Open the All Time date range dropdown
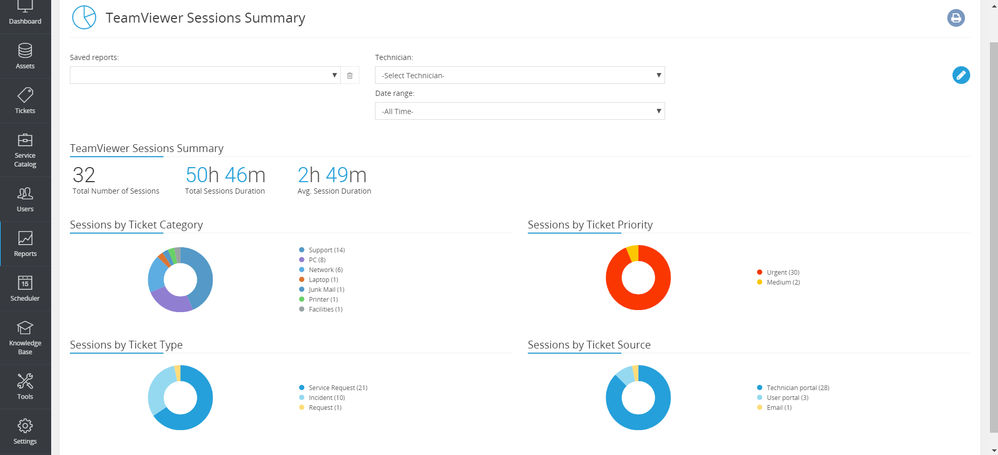This screenshot has height=455, width=998. (x=520, y=111)
